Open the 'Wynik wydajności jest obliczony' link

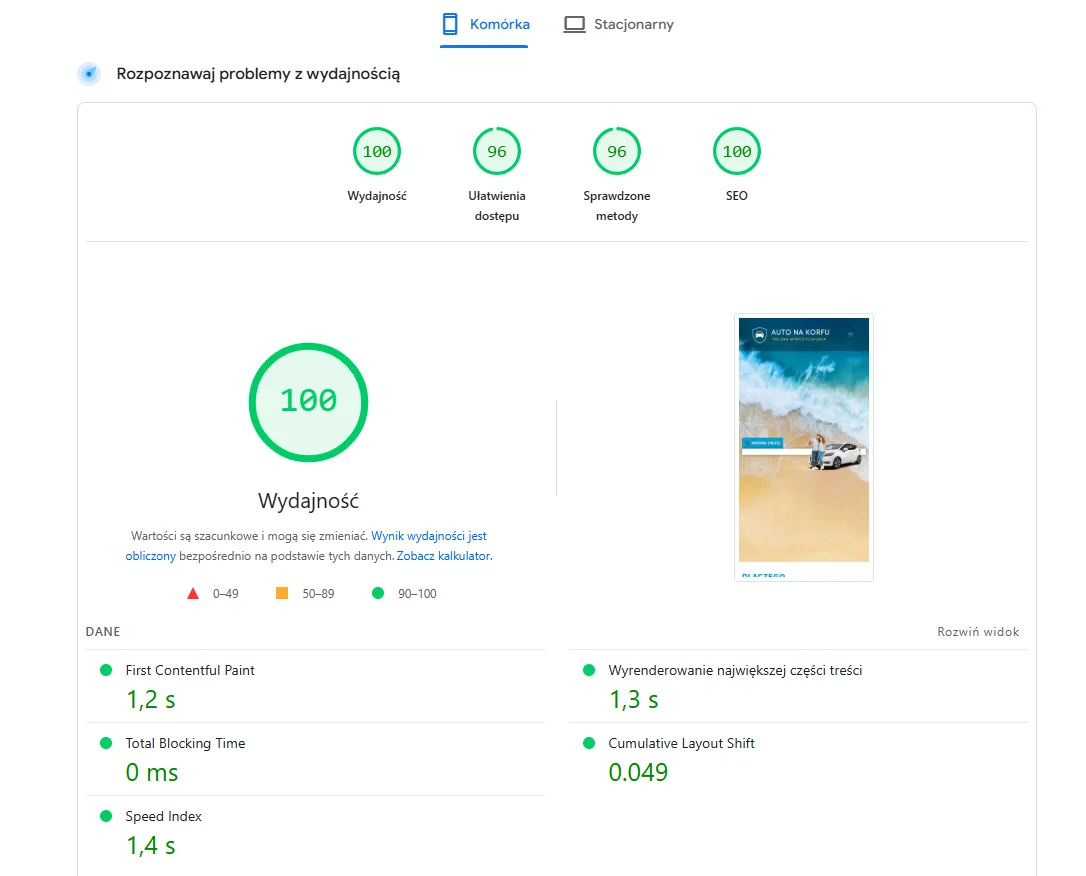pos(429,536)
